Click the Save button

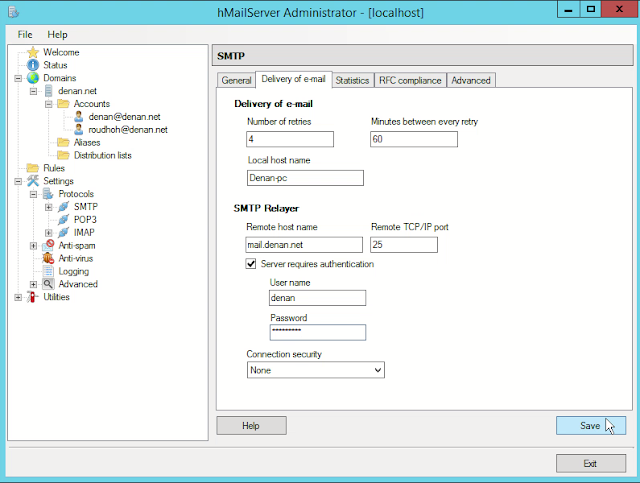pos(591,425)
